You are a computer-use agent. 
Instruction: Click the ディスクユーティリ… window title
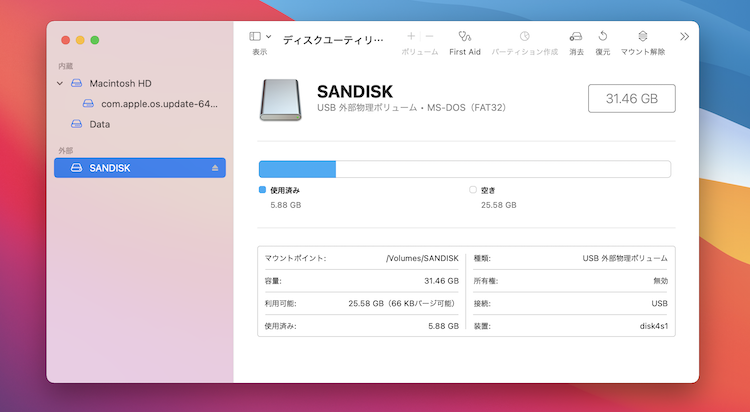pos(333,40)
